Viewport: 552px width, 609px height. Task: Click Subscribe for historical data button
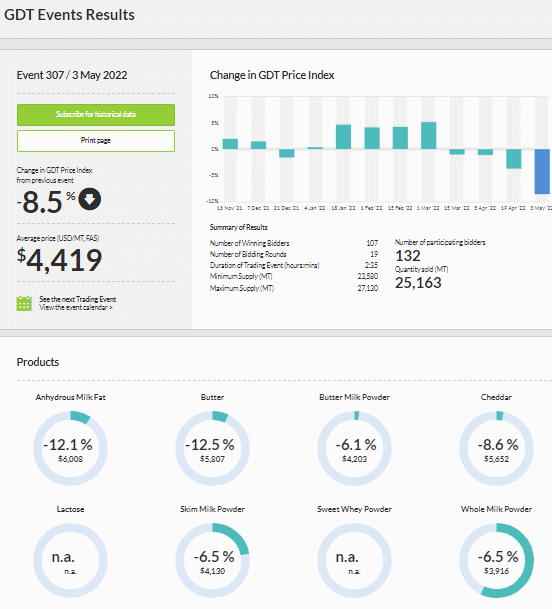pyautogui.click(x=96, y=115)
